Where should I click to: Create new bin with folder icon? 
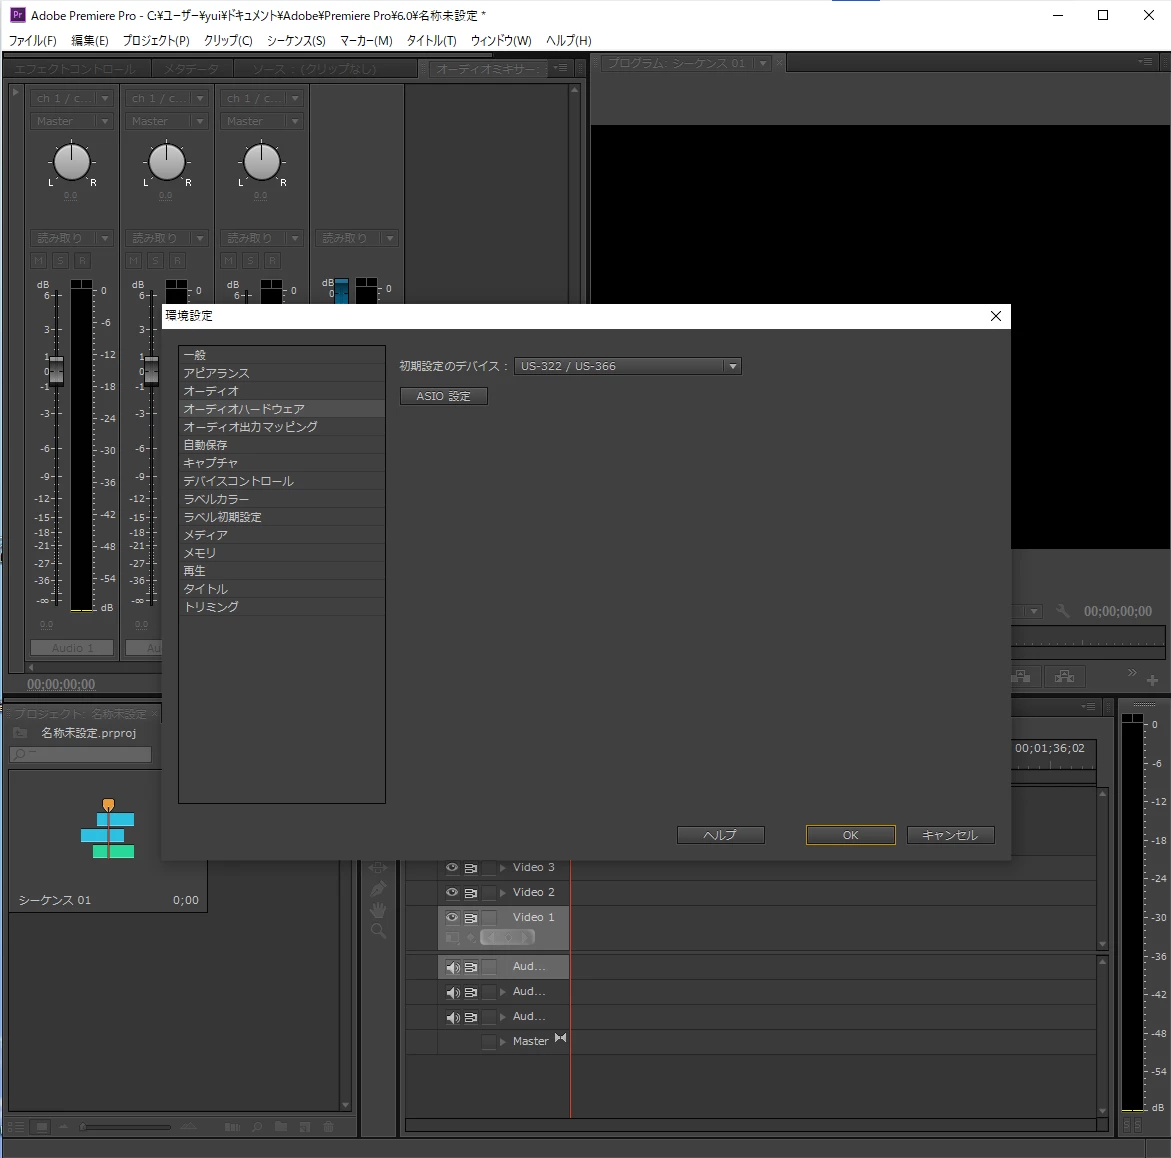coord(281,1127)
